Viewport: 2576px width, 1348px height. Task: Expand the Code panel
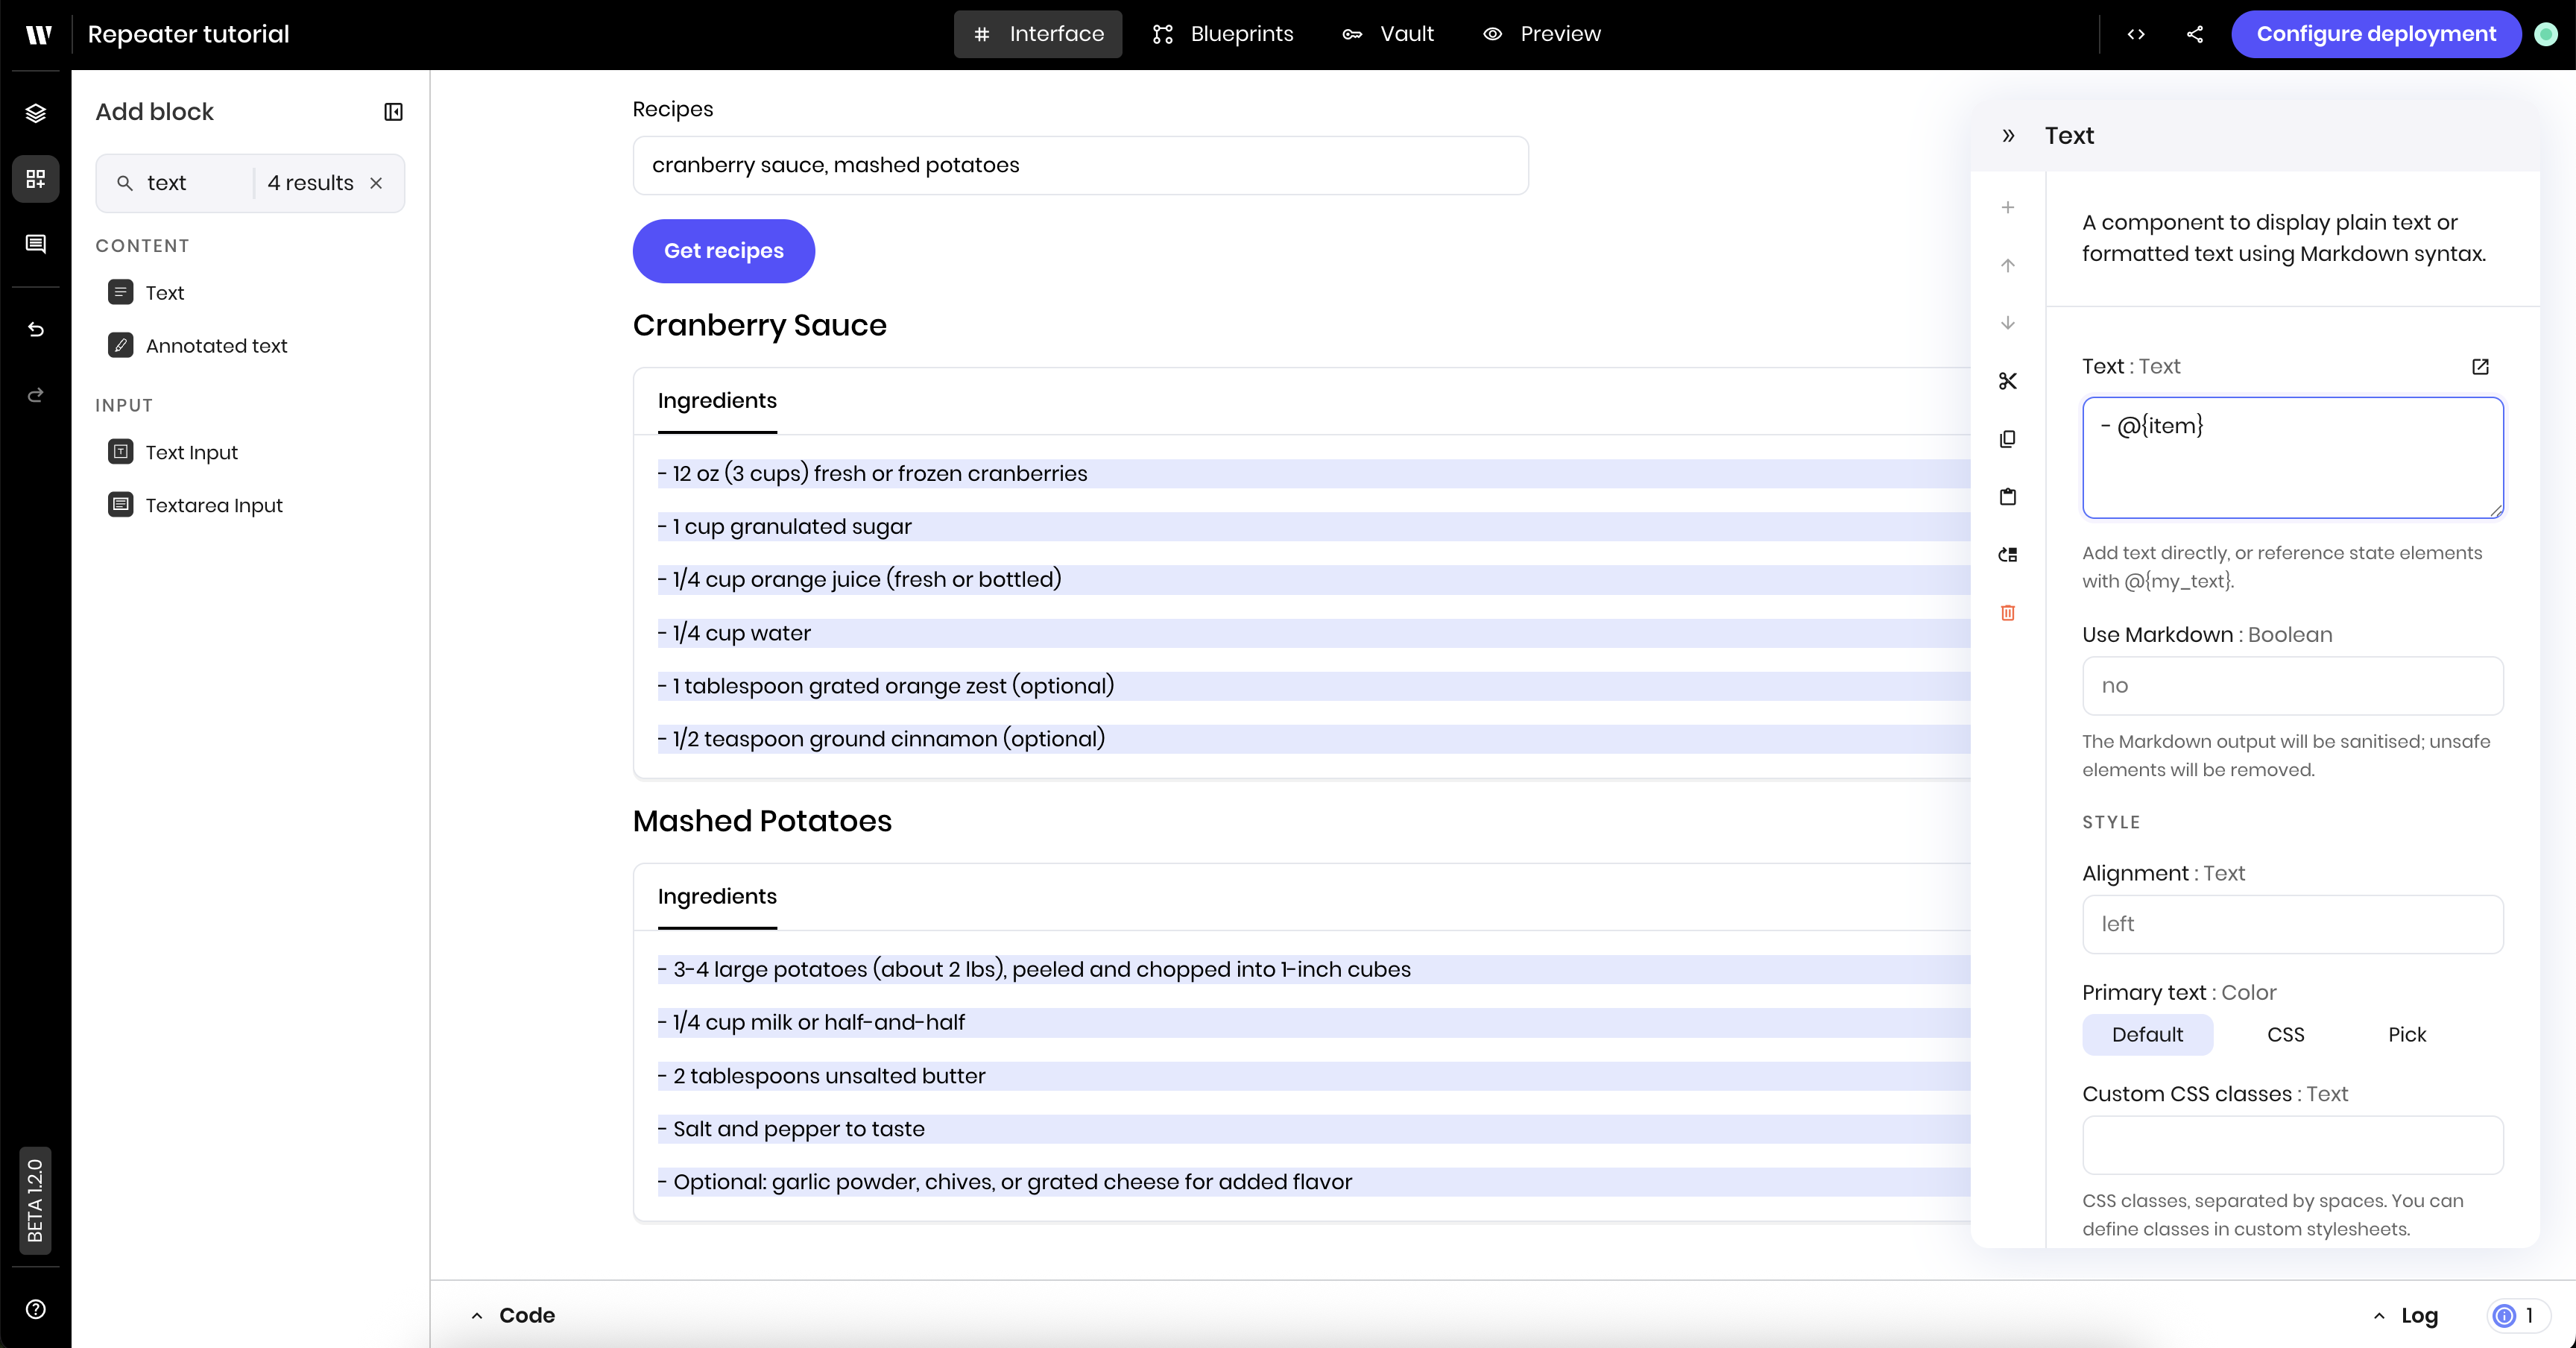pos(513,1315)
